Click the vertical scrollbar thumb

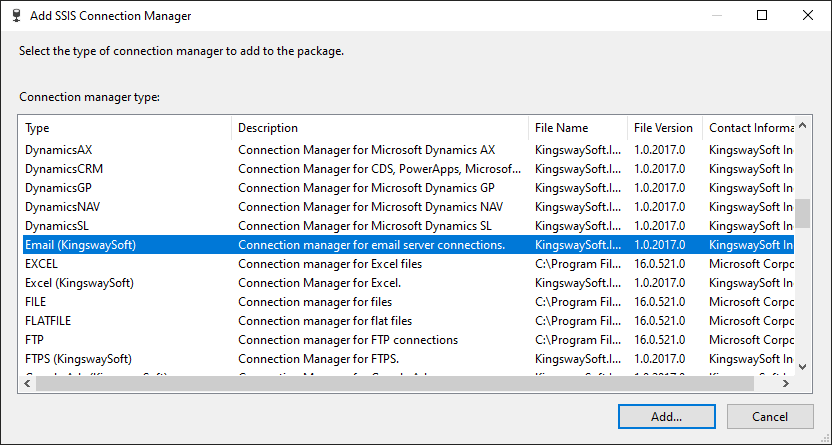pyautogui.click(x=802, y=213)
